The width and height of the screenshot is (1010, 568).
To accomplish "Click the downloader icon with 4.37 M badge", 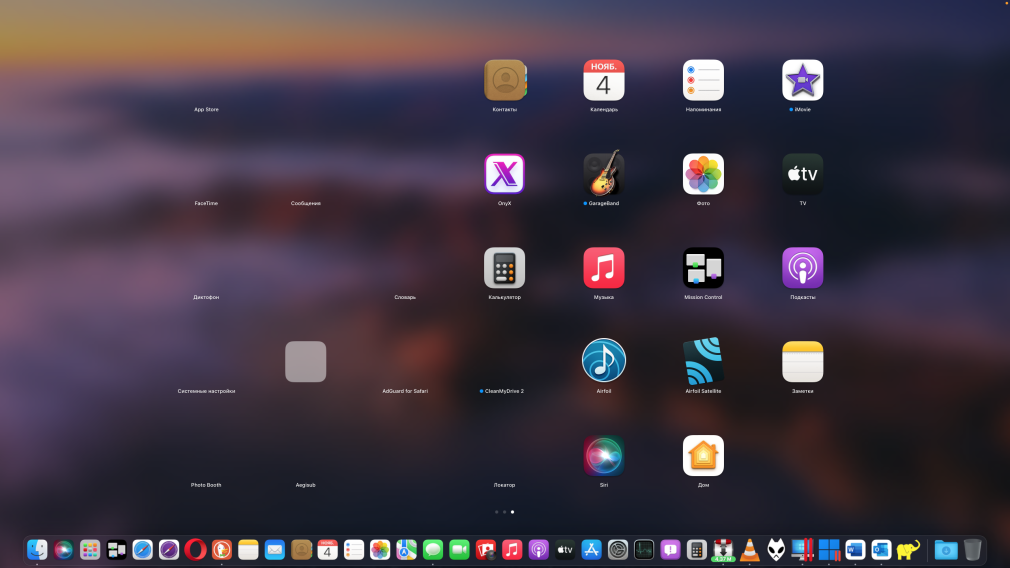I will (723, 549).
